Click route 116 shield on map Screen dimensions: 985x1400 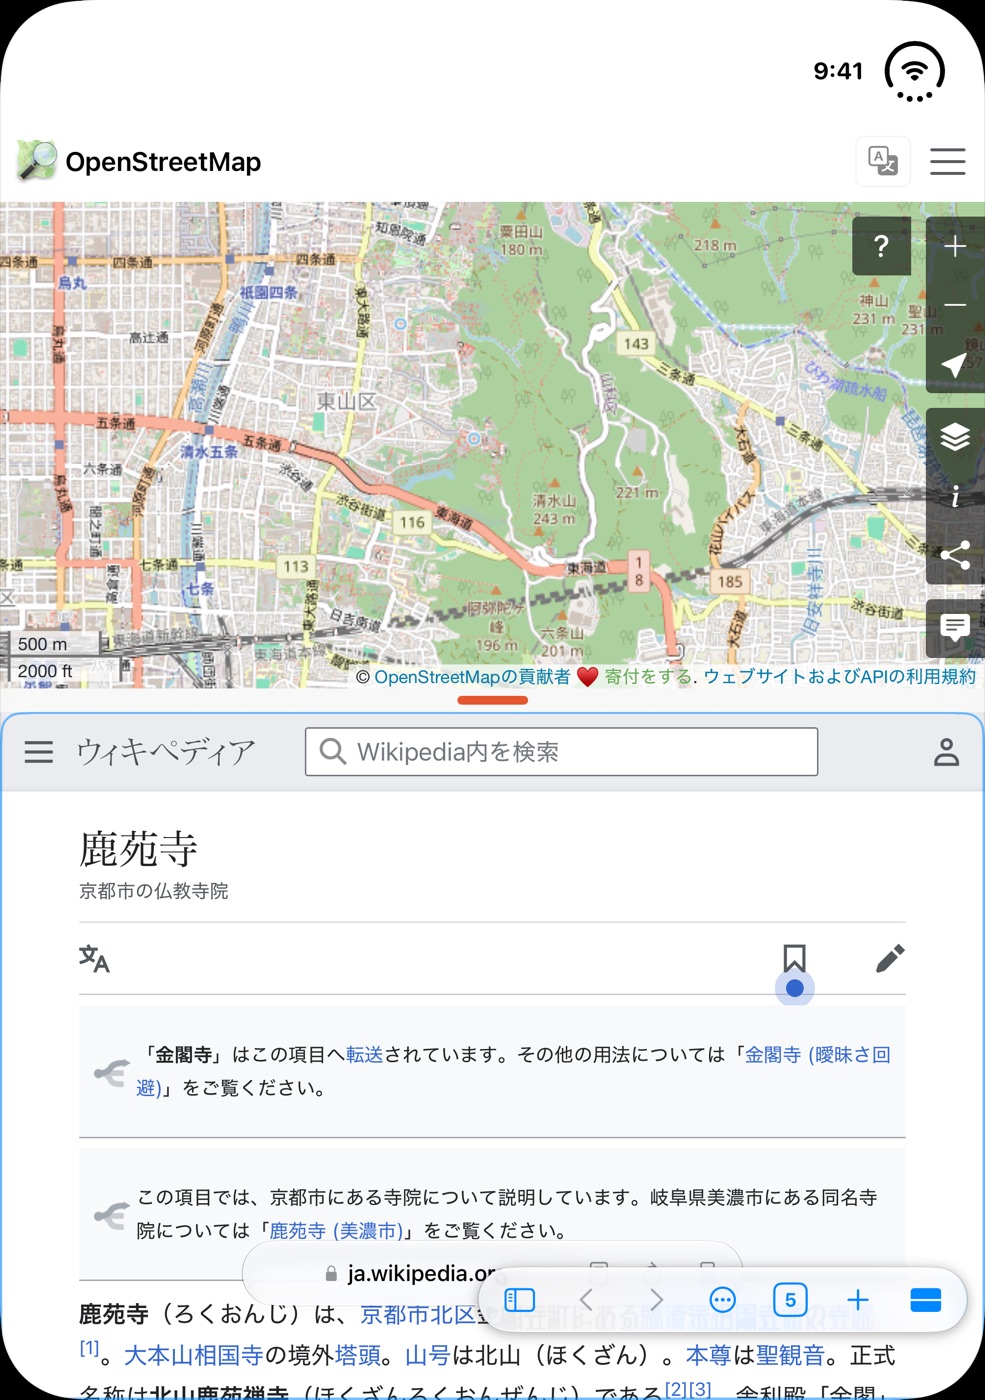412,522
